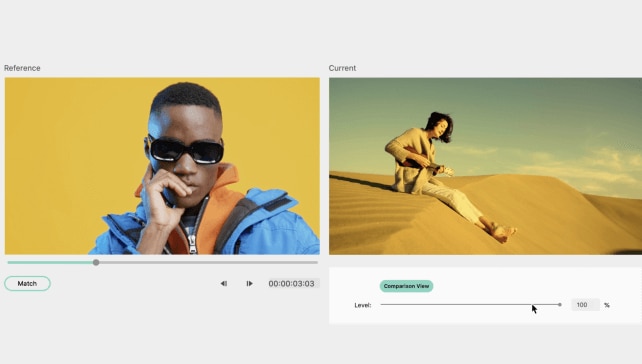
Task: Click the Reference scrubber playhead knob
Action: [x=96, y=262]
